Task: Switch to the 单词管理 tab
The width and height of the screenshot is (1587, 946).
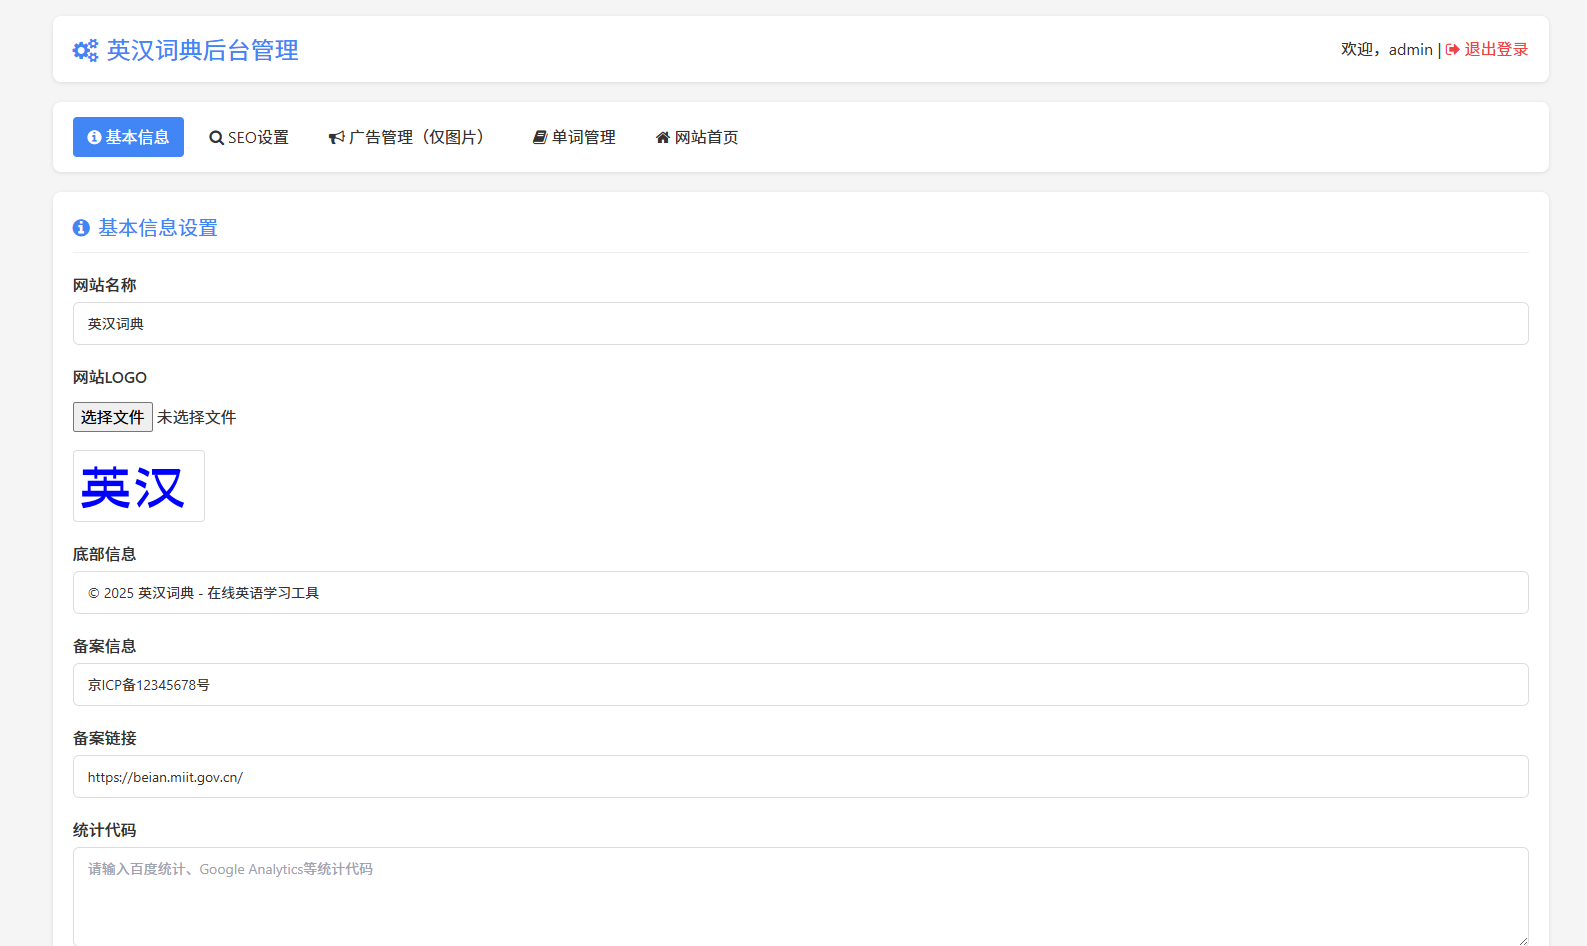Action: pos(574,138)
